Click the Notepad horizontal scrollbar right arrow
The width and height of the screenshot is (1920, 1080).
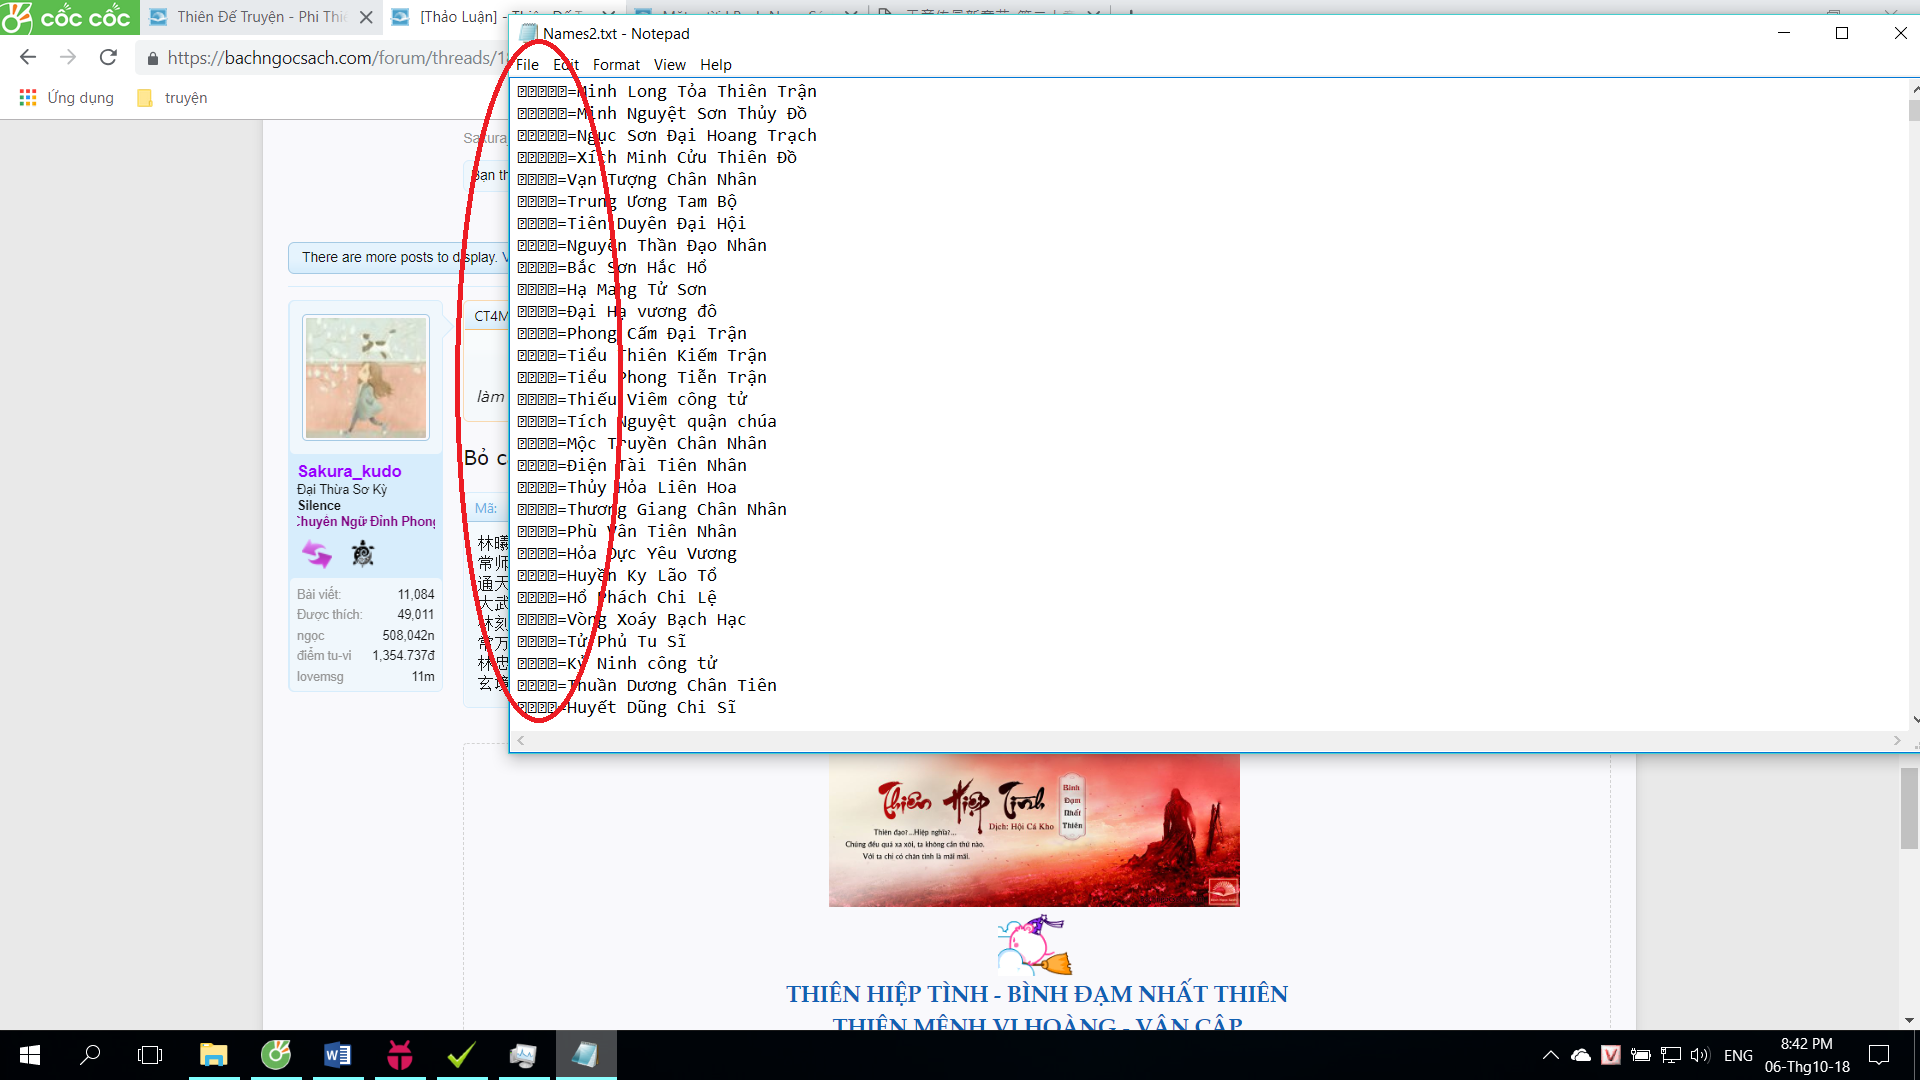tap(1897, 740)
